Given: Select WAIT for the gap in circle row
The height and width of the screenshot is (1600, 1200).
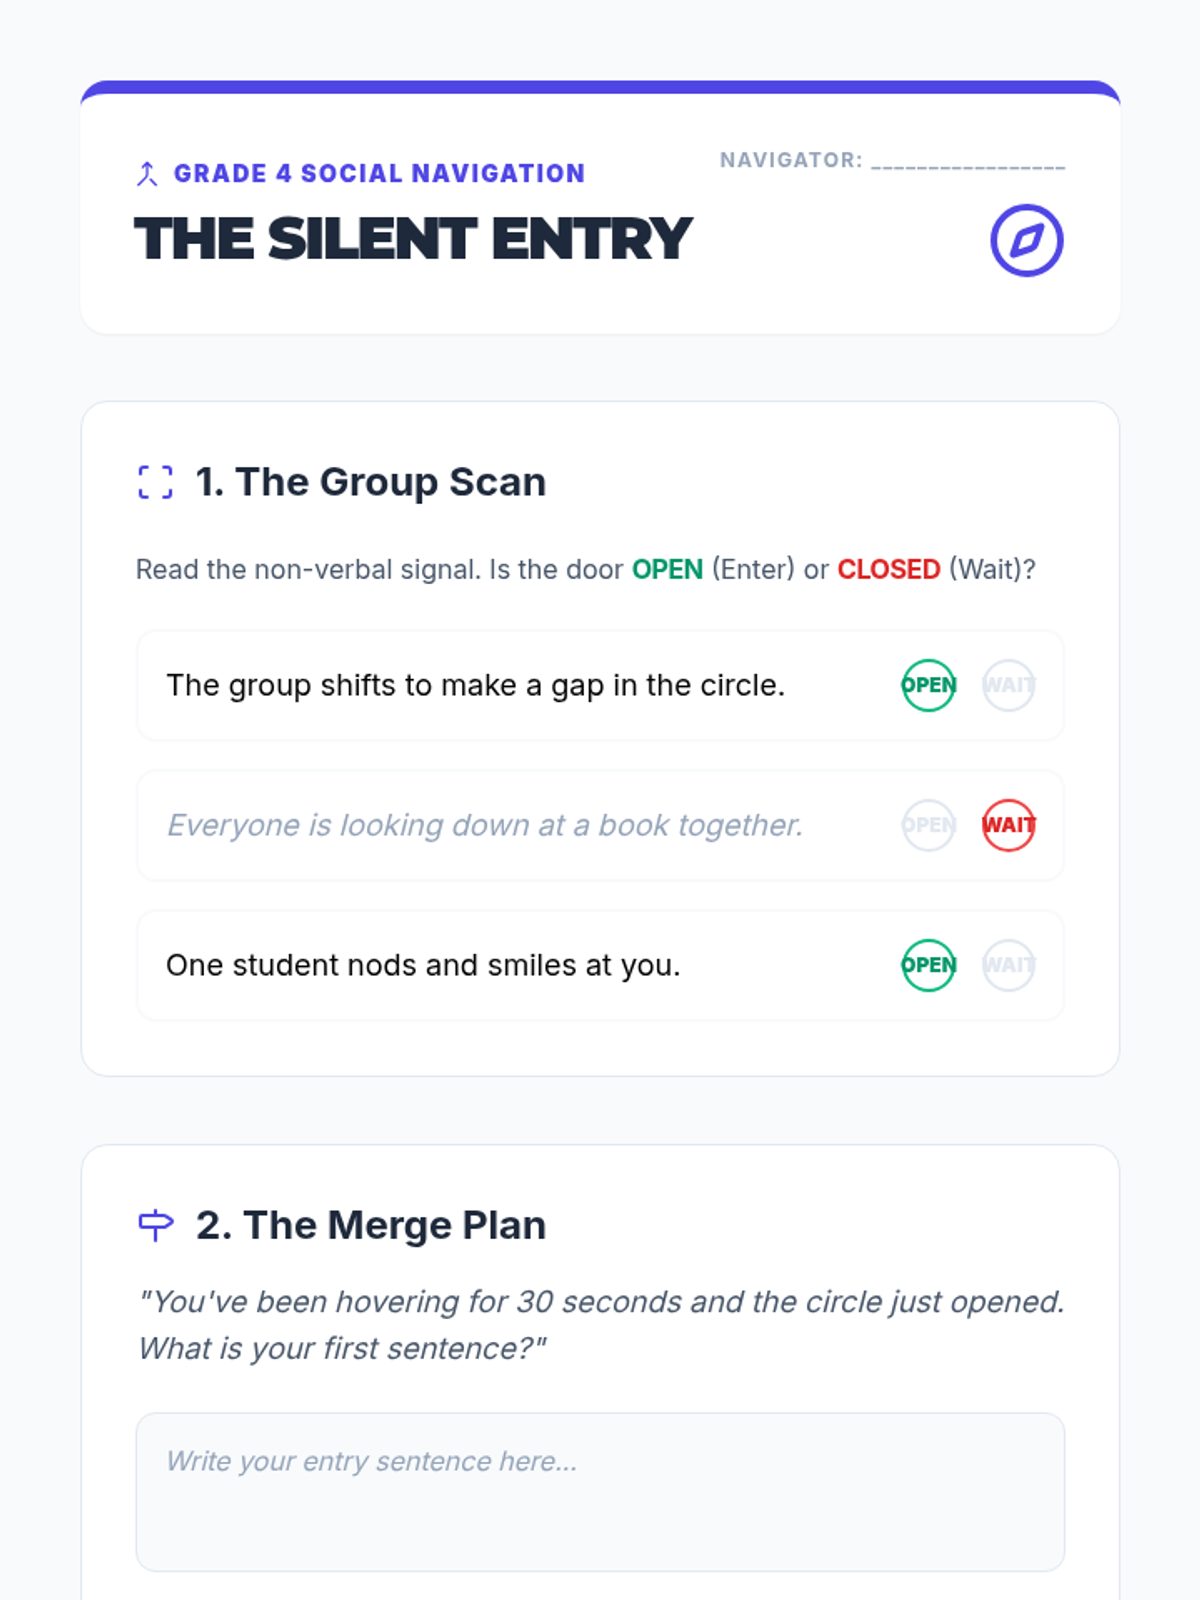Looking at the screenshot, I should click(1008, 685).
